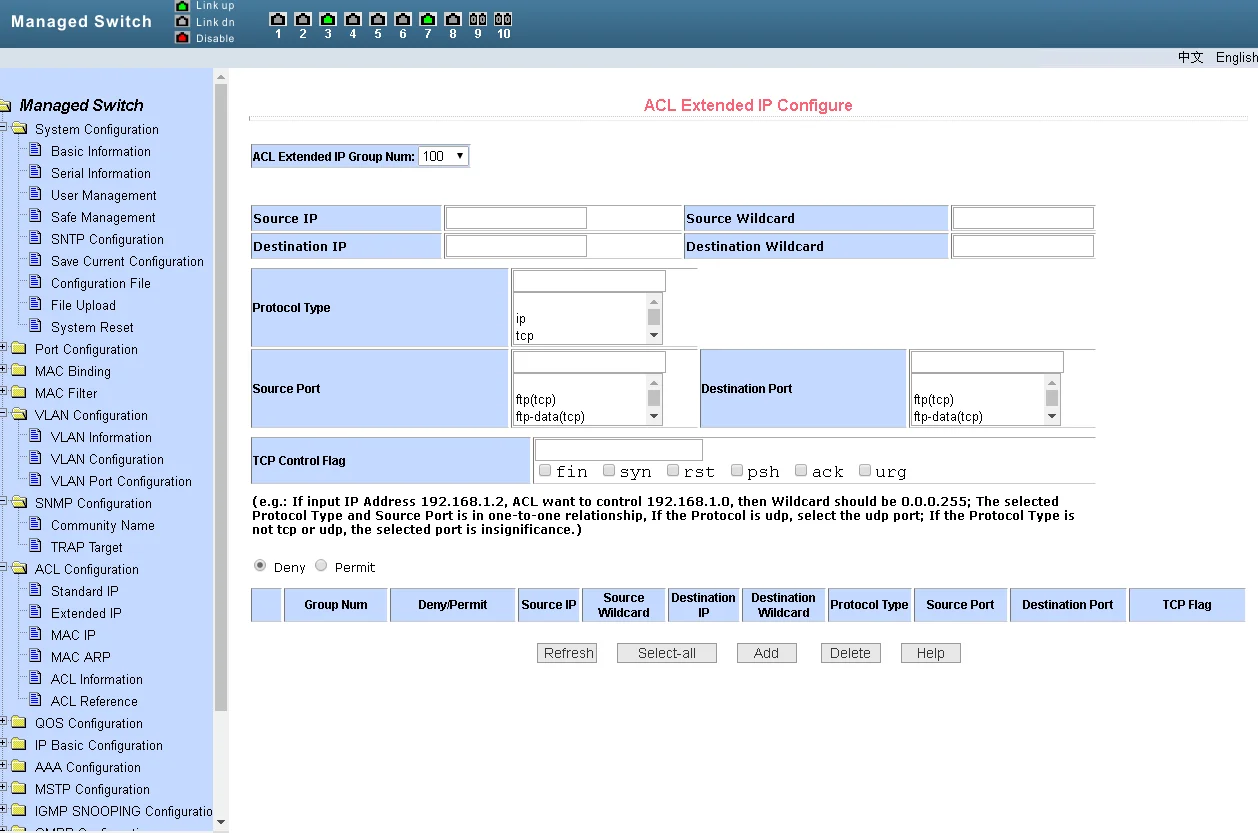Select the Permit radio button
The height and width of the screenshot is (833, 1258).
[321, 566]
